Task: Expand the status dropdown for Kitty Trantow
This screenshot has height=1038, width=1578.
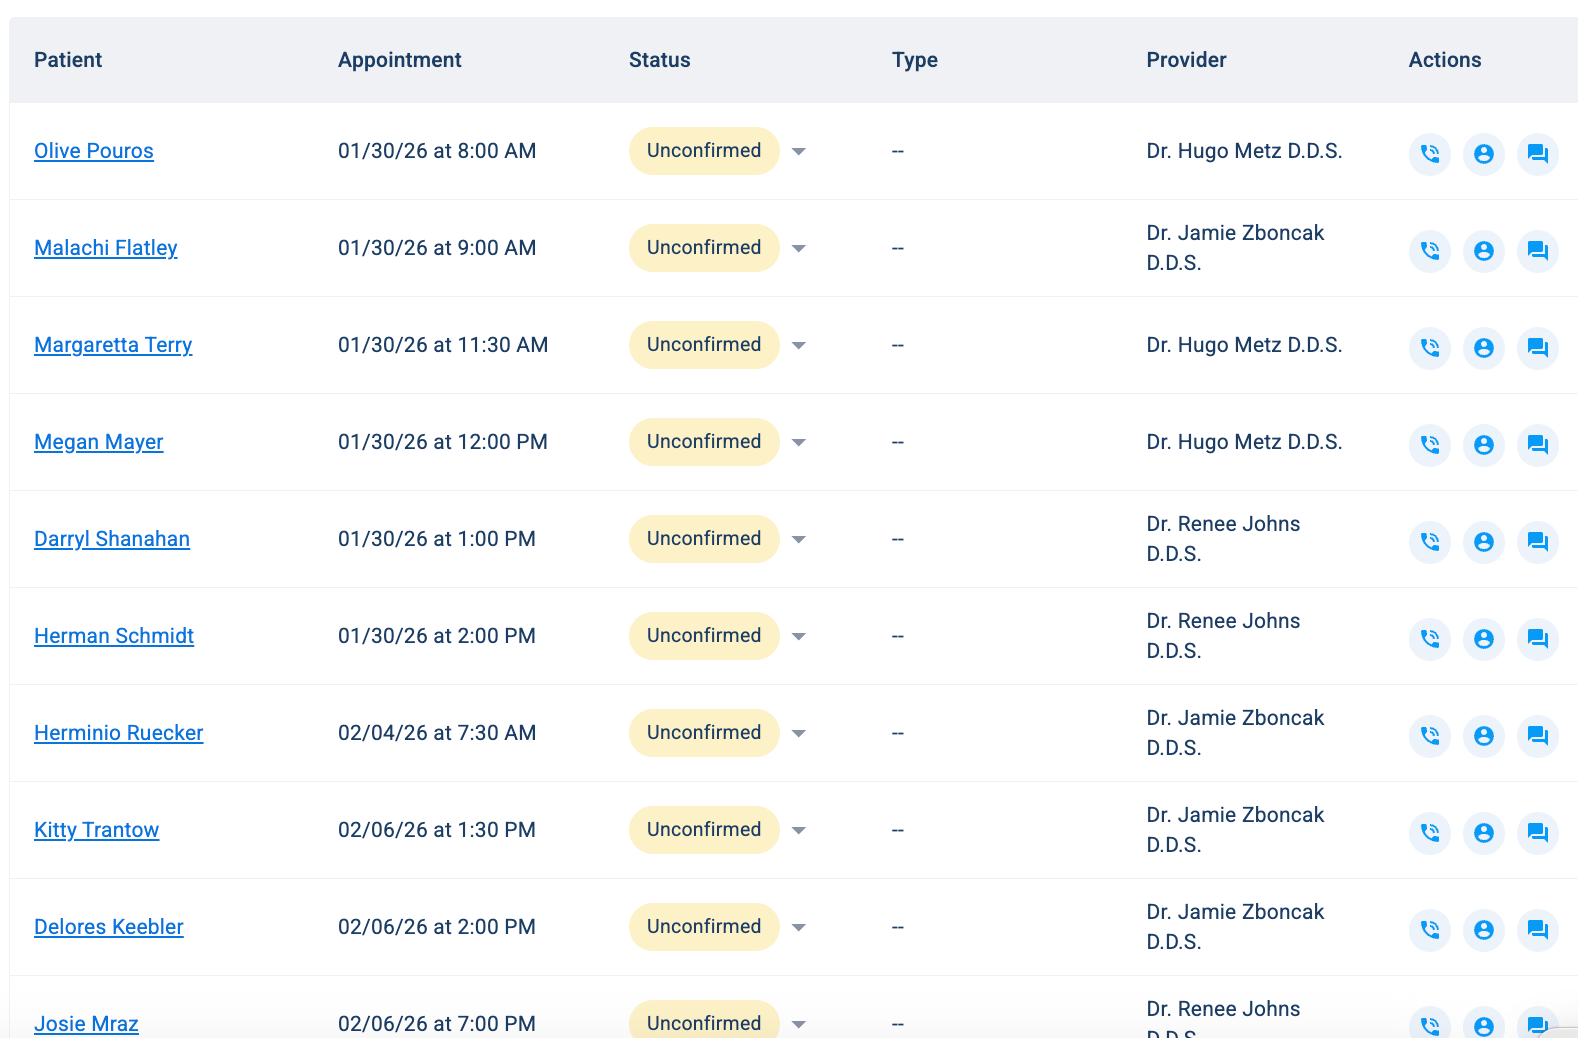Action: pos(799,831)
